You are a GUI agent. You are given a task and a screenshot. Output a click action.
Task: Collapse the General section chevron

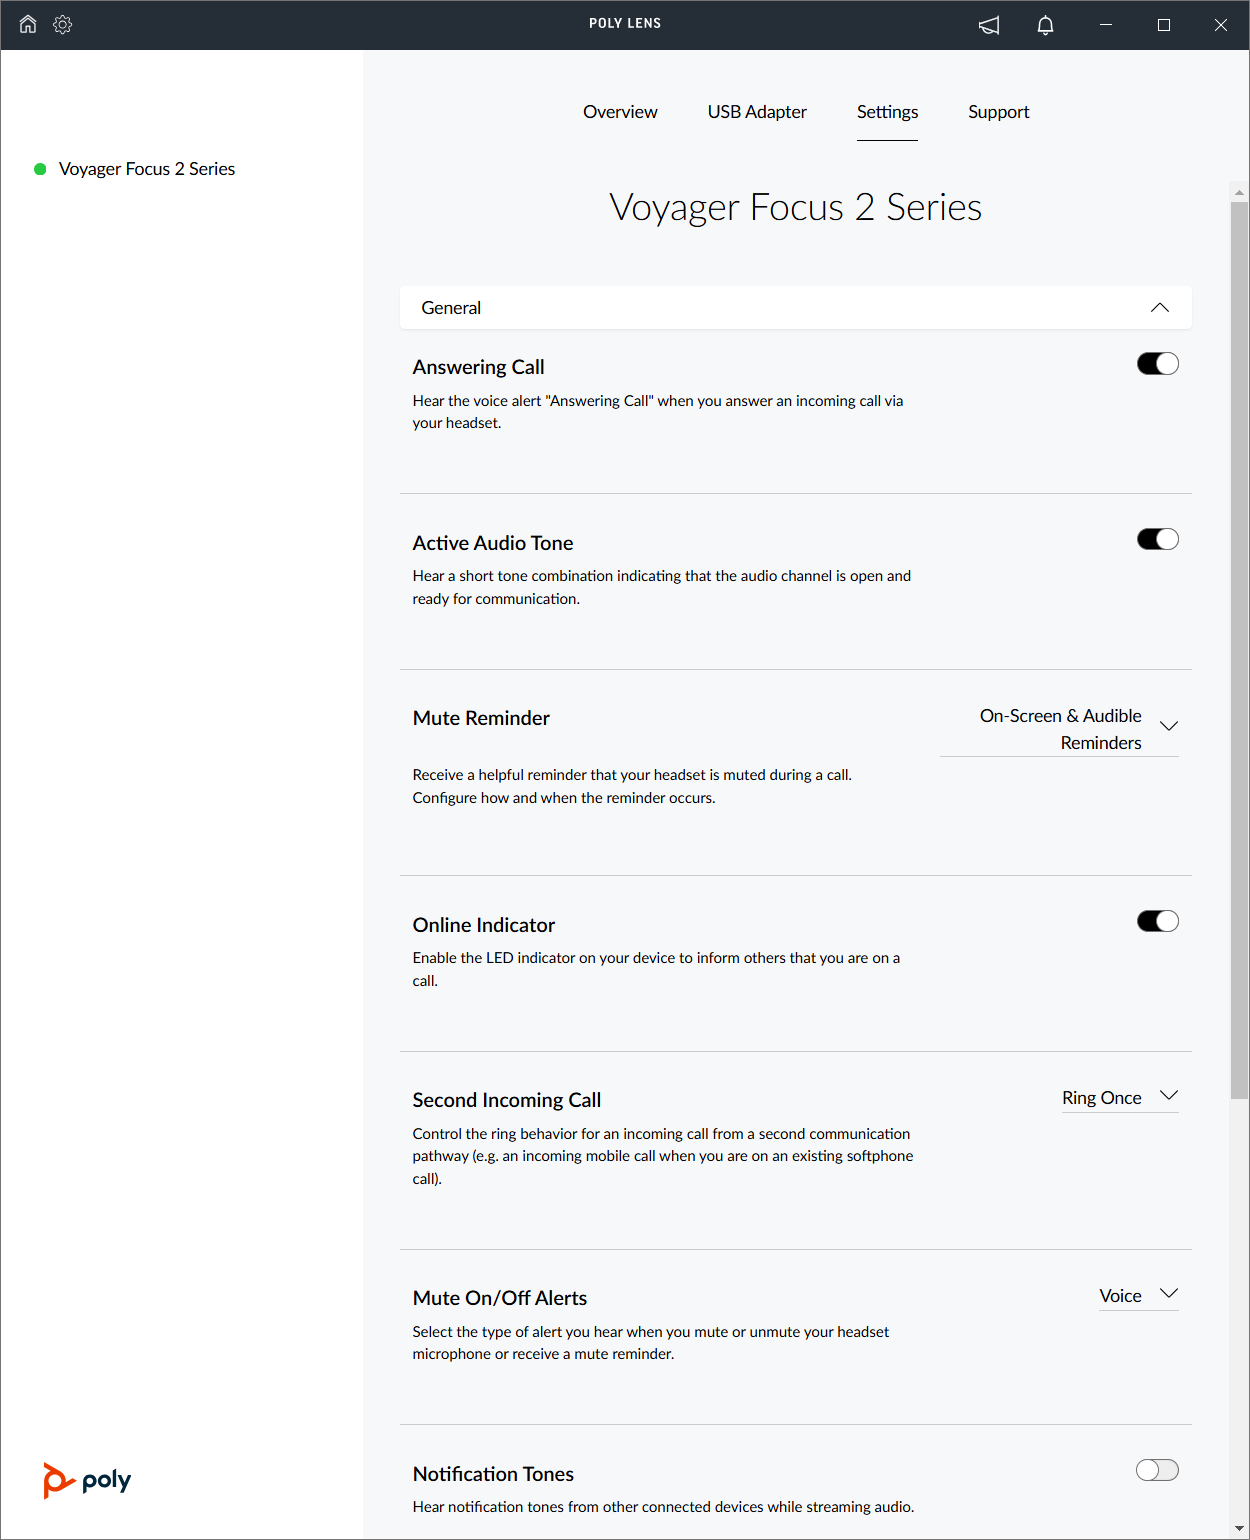[x=1160, y=308]
